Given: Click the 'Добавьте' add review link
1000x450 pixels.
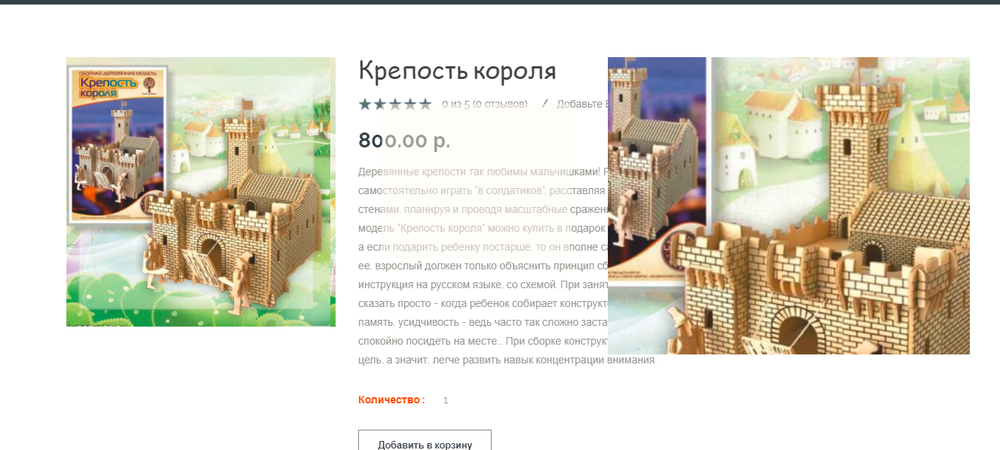Looking at the screenshot, I should tap(580, 104).
